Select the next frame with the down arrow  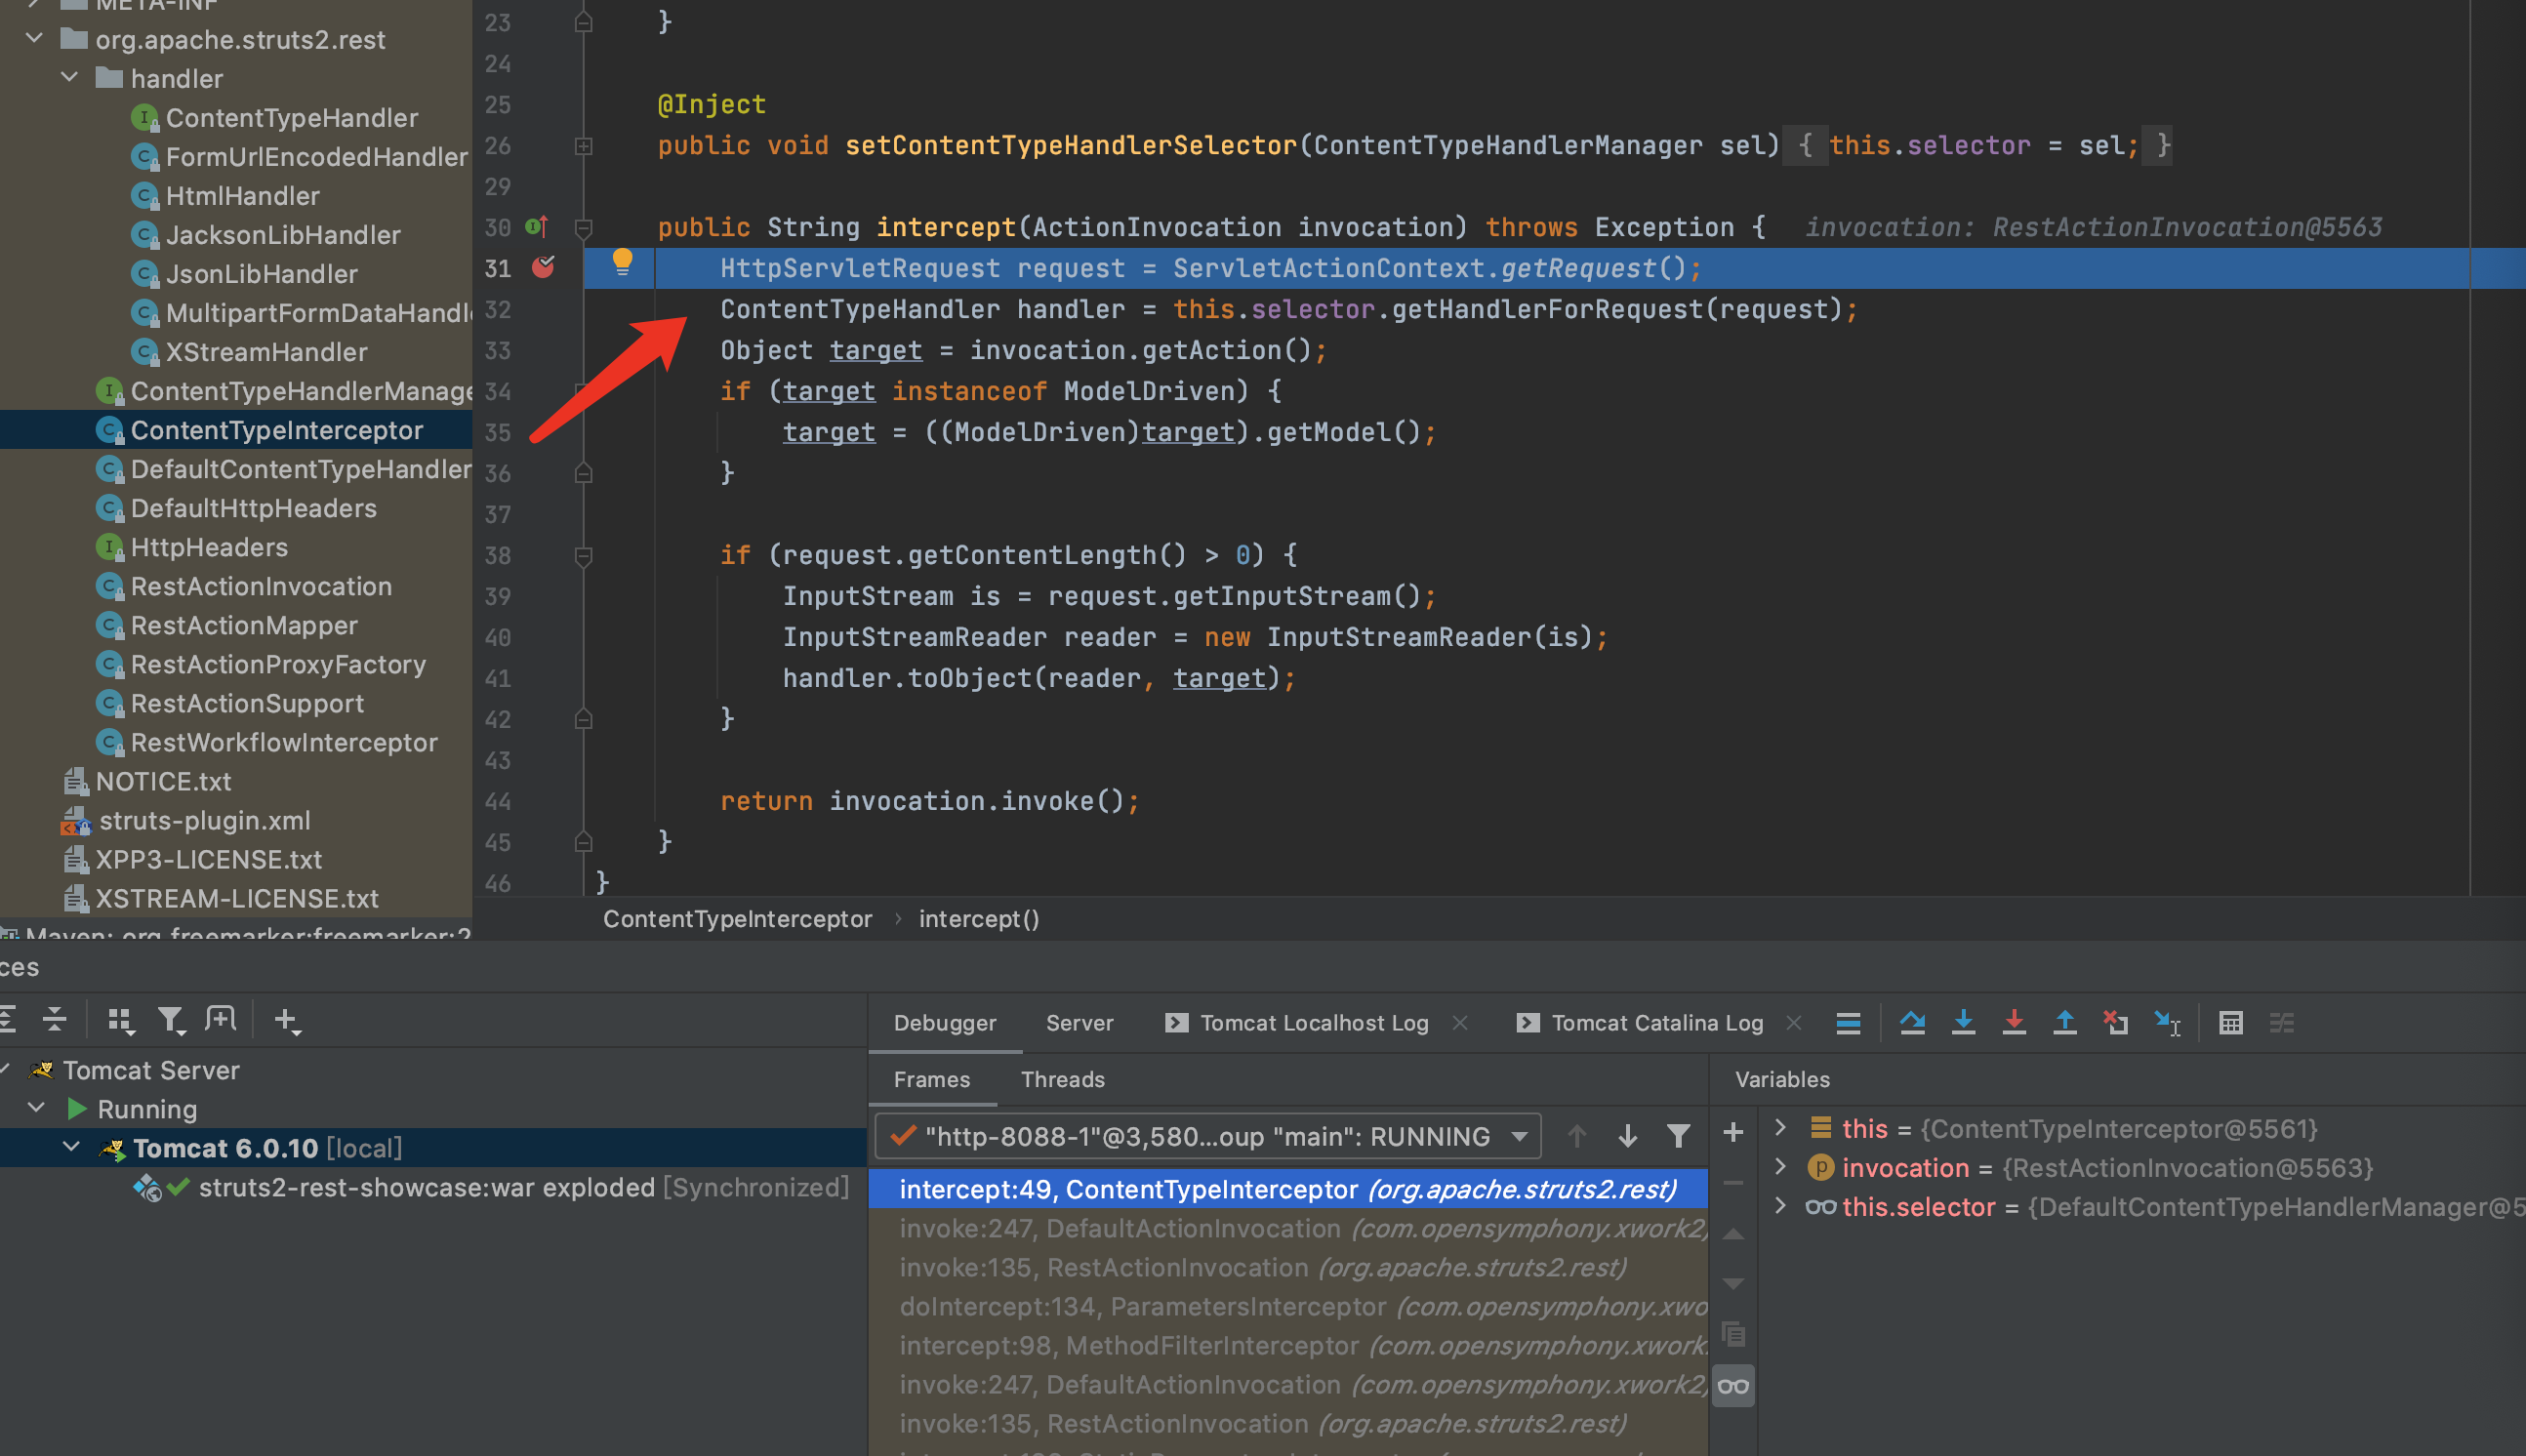[1627, 1136]
